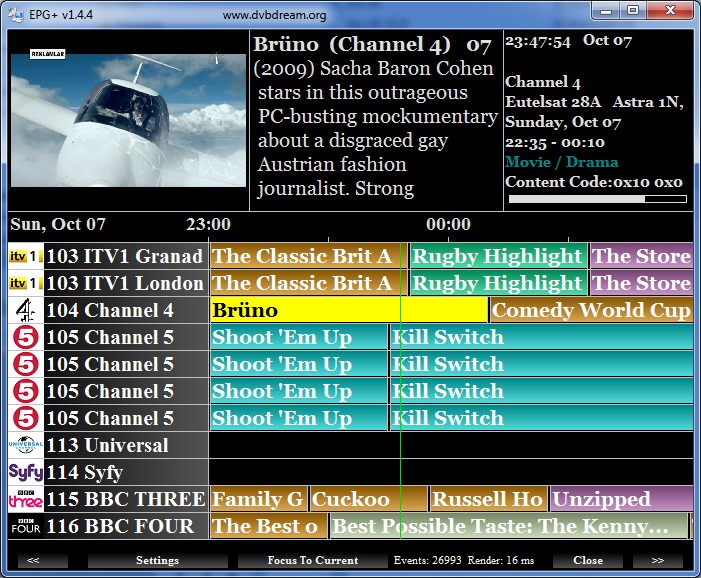Click the 22:35 - 00:10 time range text
Viewport: 701px width, 578px height.
pyautogui.click(x=555, y=142)
